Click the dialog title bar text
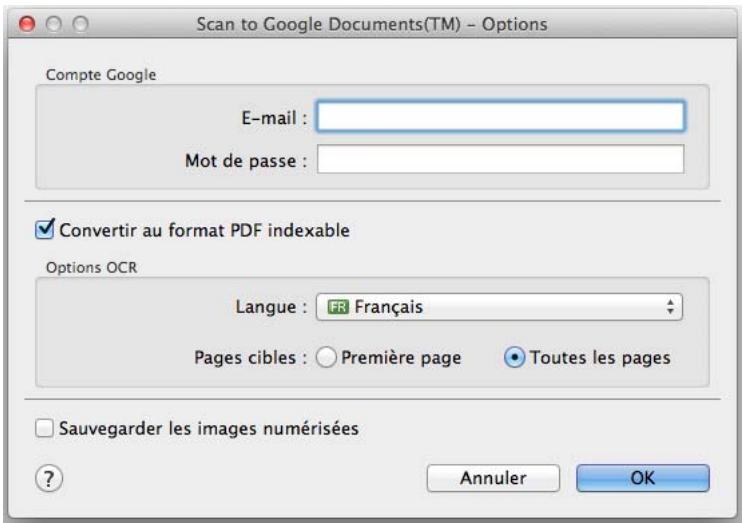743x523 pixels. tap(371, 25)
